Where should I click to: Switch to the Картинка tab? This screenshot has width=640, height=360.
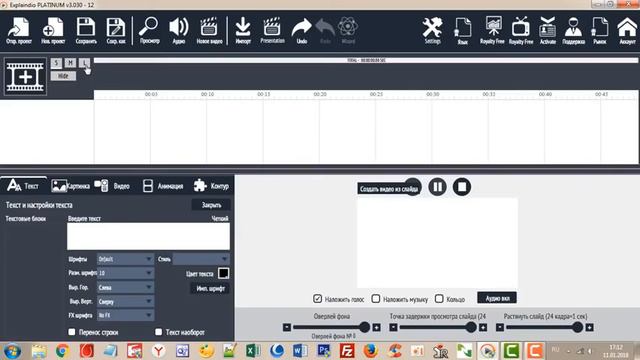pyautogui.click(x=70, y=186)
